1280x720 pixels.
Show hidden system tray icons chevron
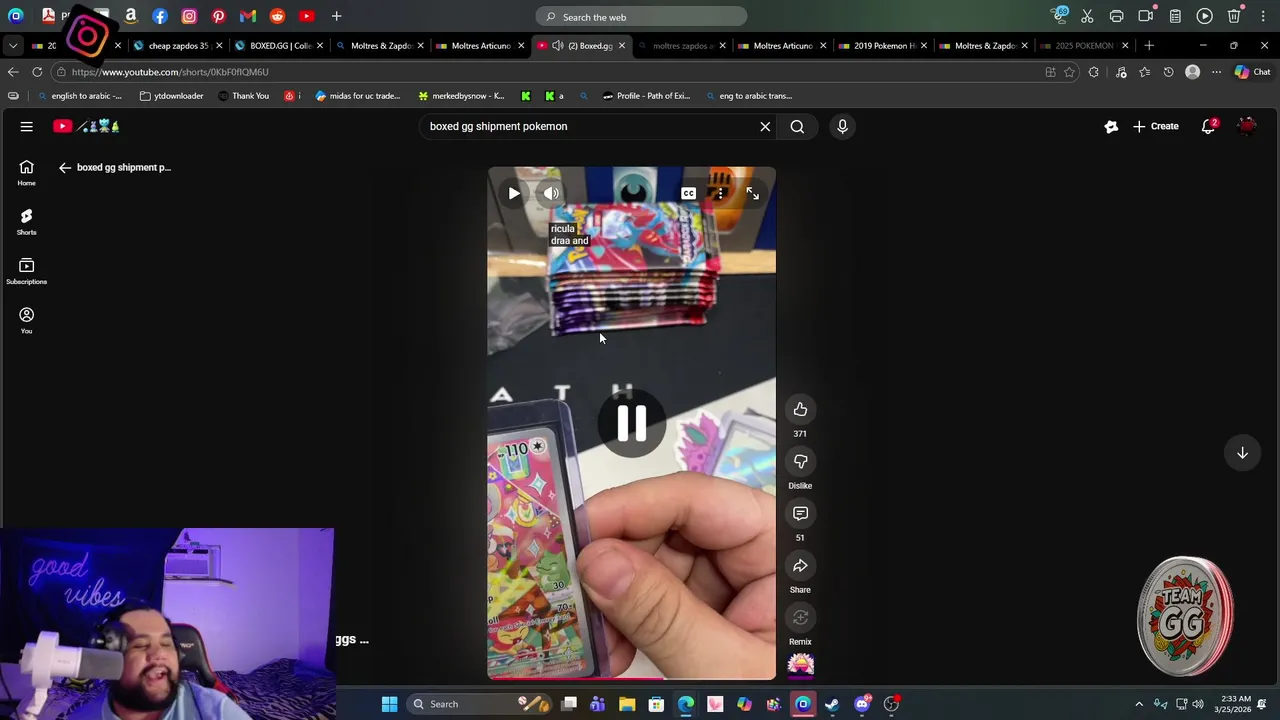click(1139, 704)
